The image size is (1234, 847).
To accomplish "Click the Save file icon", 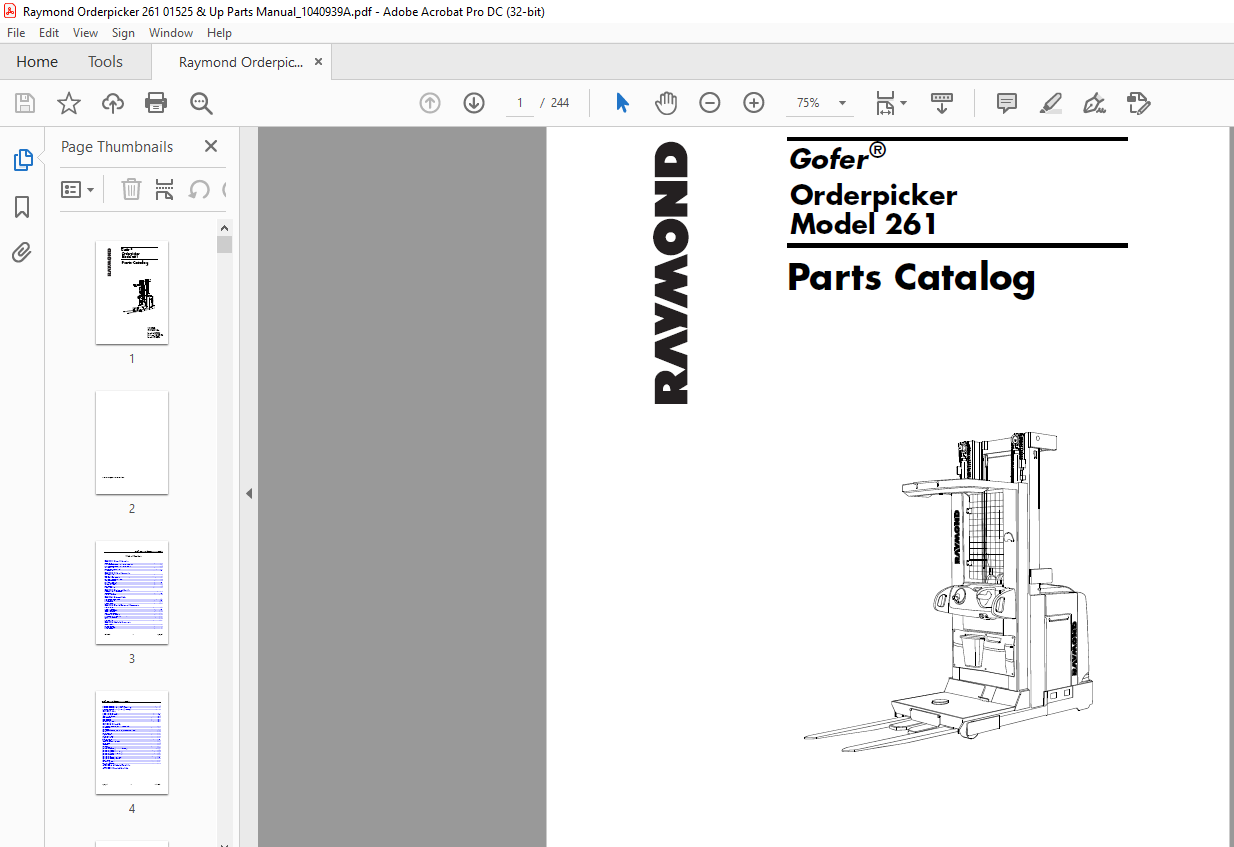I will pyautogui.click(x=25, y=103).
